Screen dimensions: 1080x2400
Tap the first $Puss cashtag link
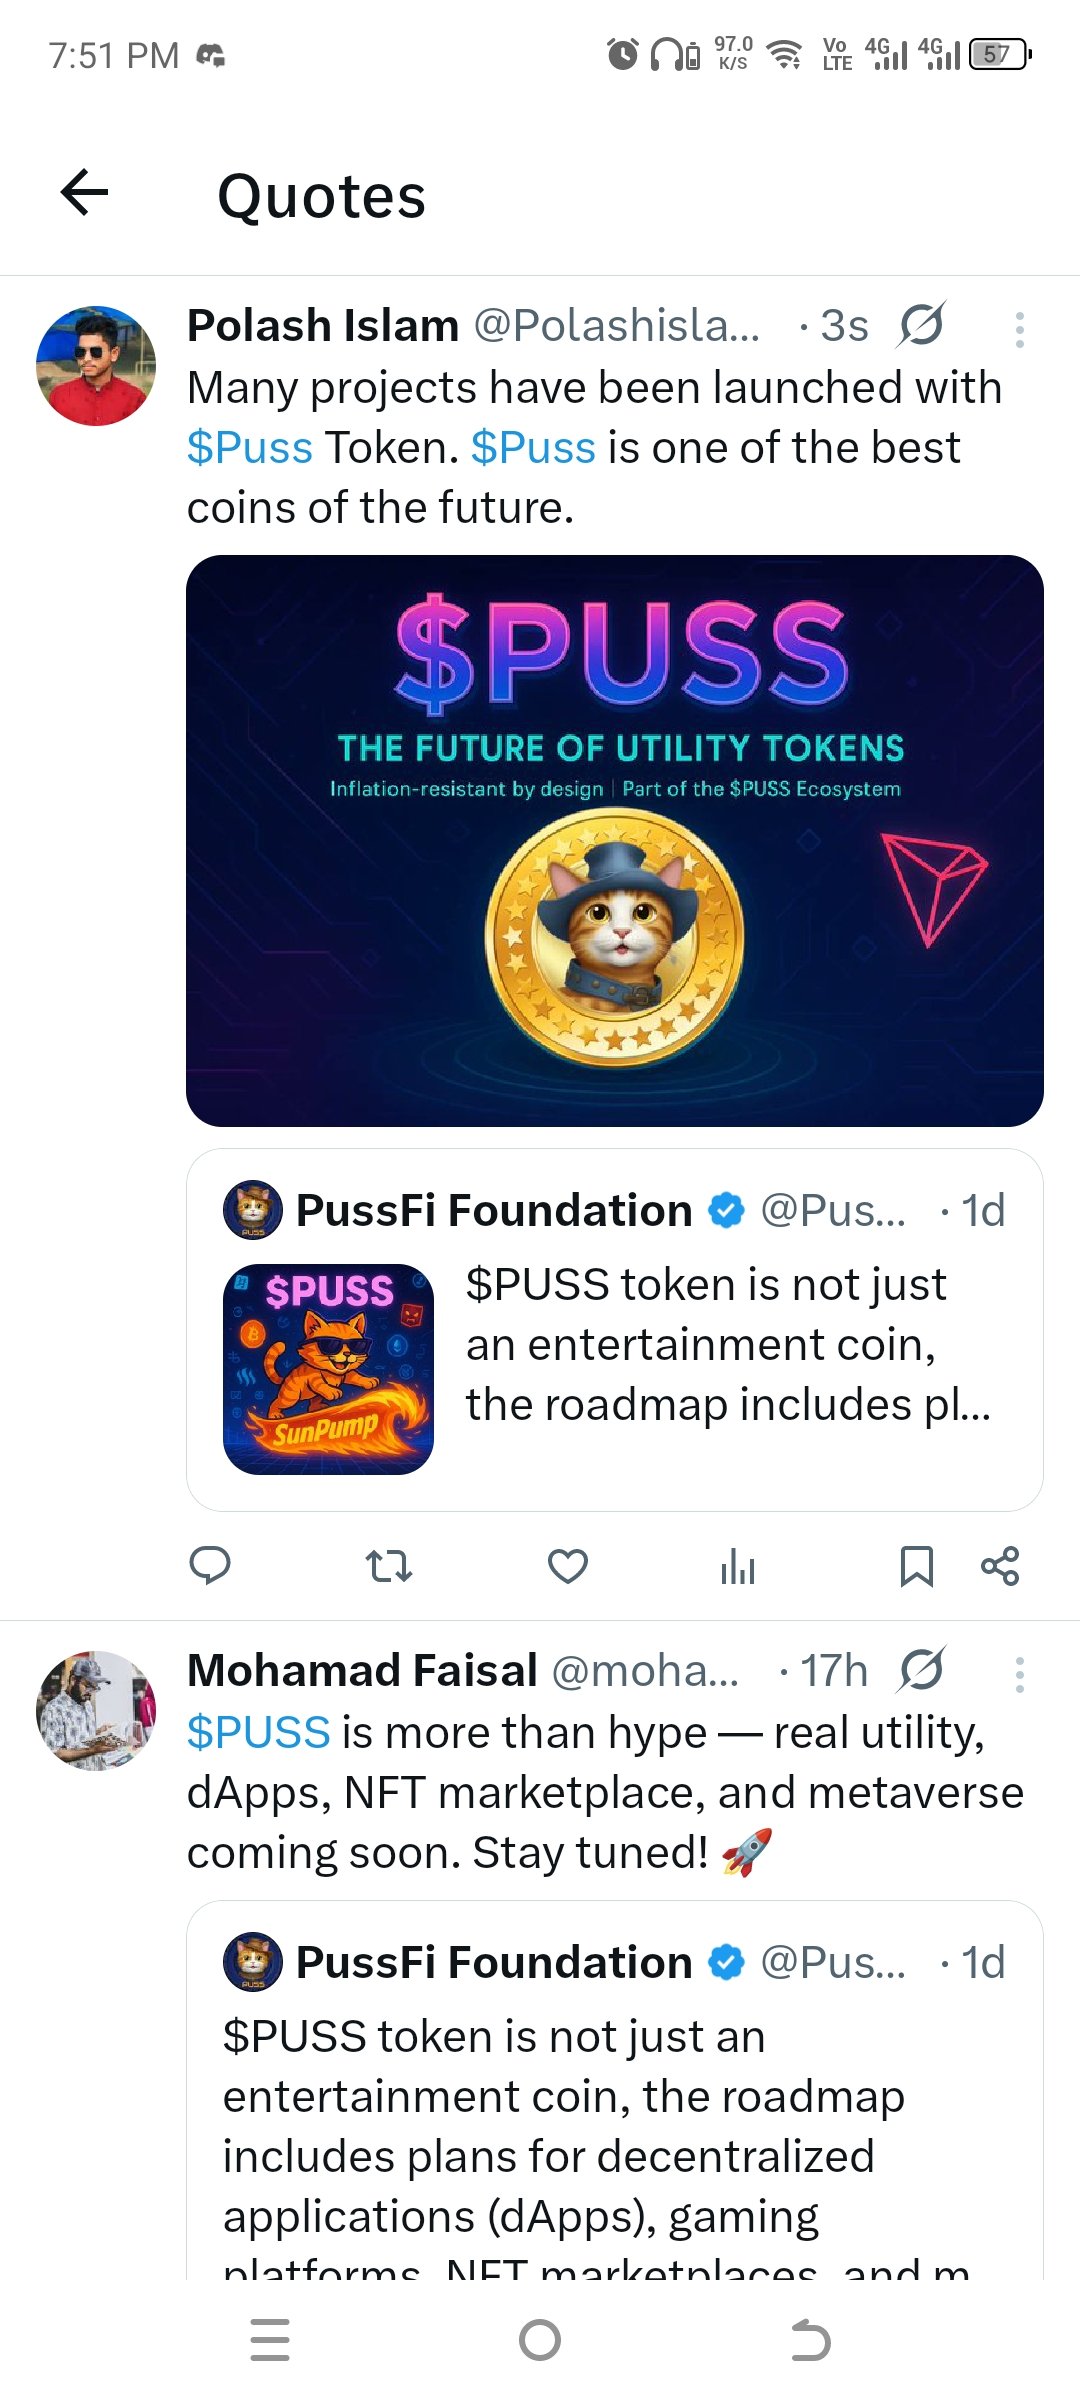[250, 448]
